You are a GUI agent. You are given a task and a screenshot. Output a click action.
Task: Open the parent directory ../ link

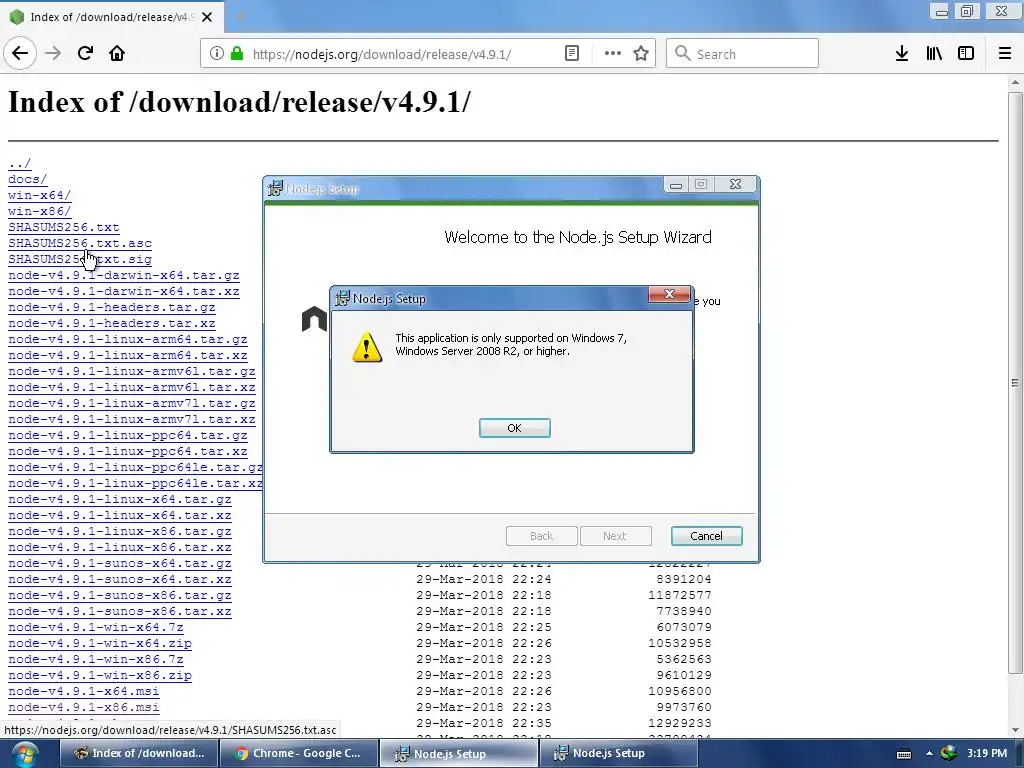click(20, 163)
